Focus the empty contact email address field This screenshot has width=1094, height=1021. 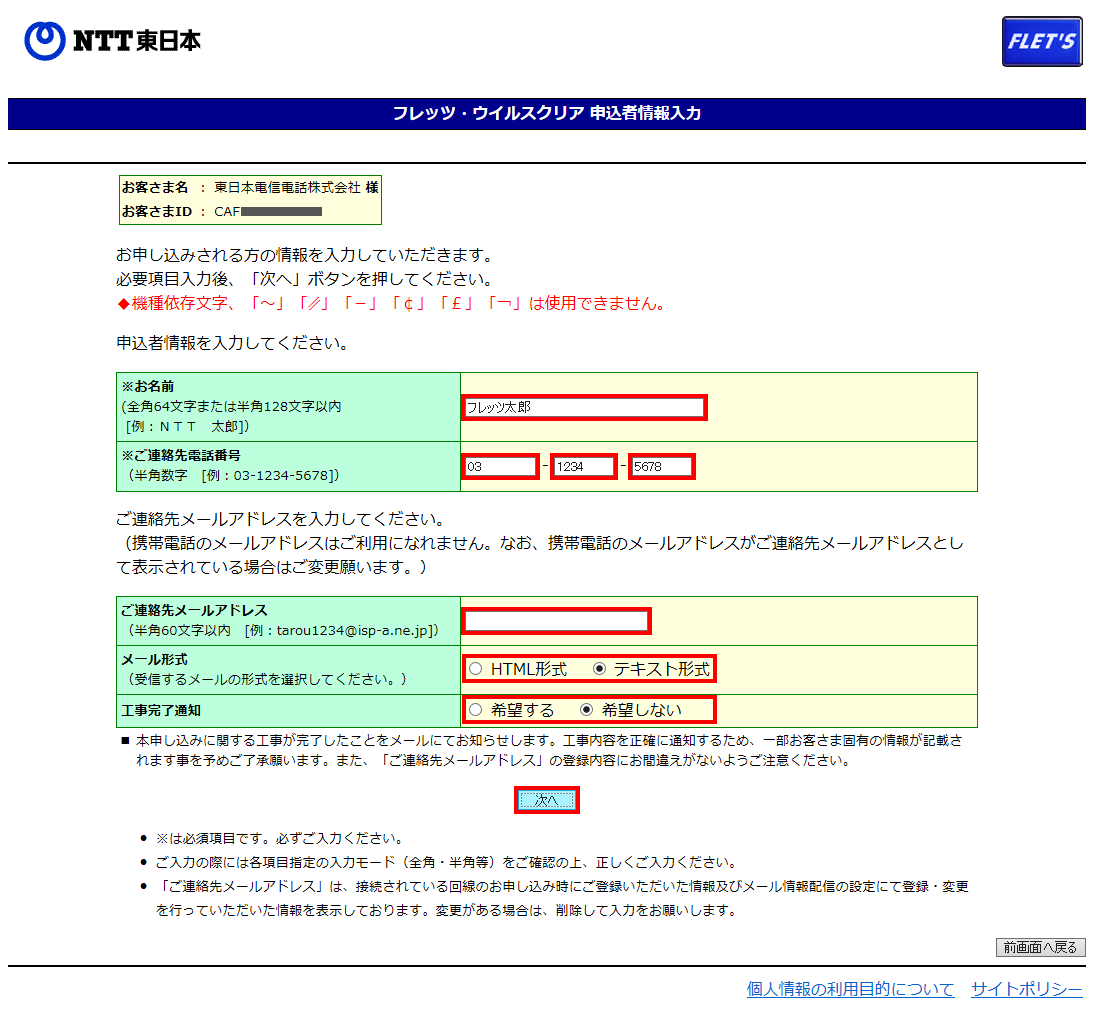[x=557, y=621]
